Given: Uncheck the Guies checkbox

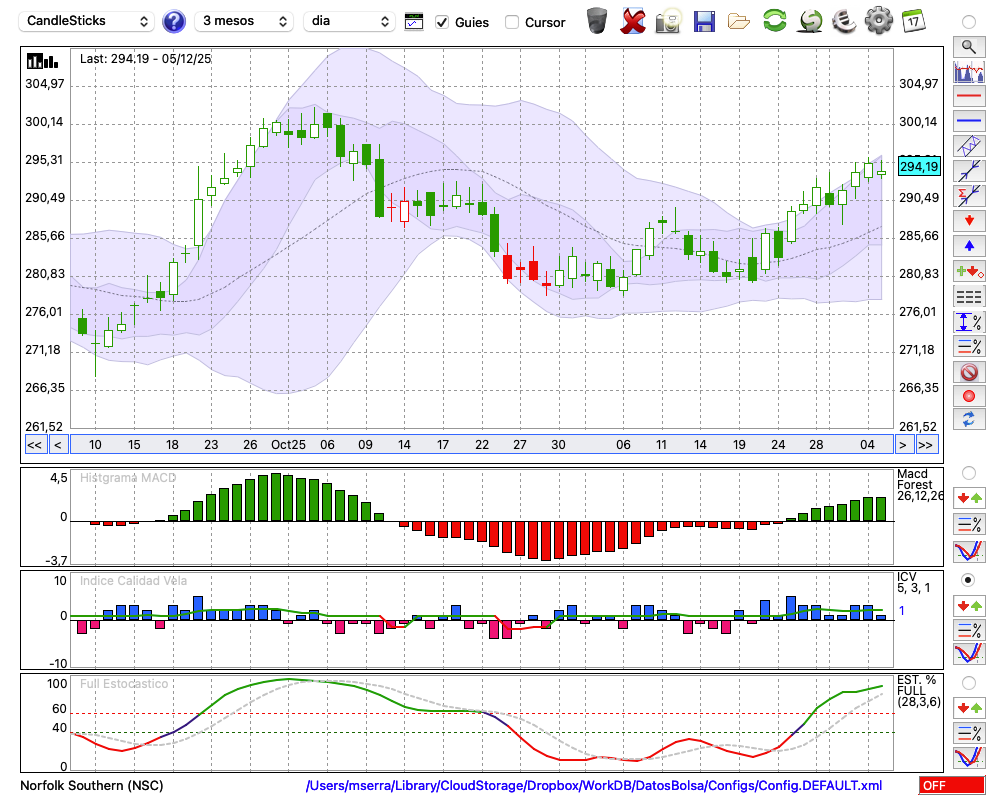Looking at the screenshot, I should 442,22.
